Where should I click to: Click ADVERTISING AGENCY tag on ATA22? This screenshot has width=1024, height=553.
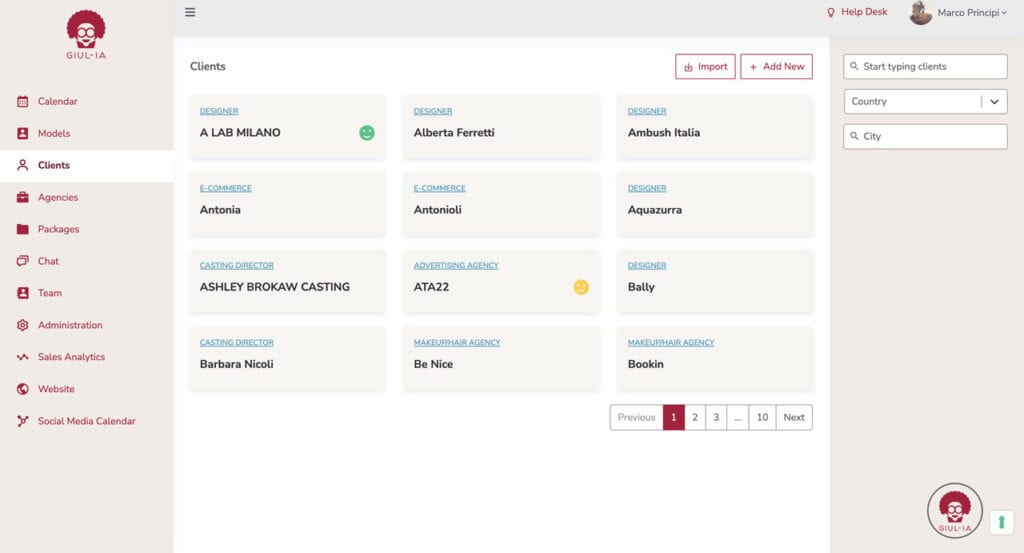click(x=456, y=265)
